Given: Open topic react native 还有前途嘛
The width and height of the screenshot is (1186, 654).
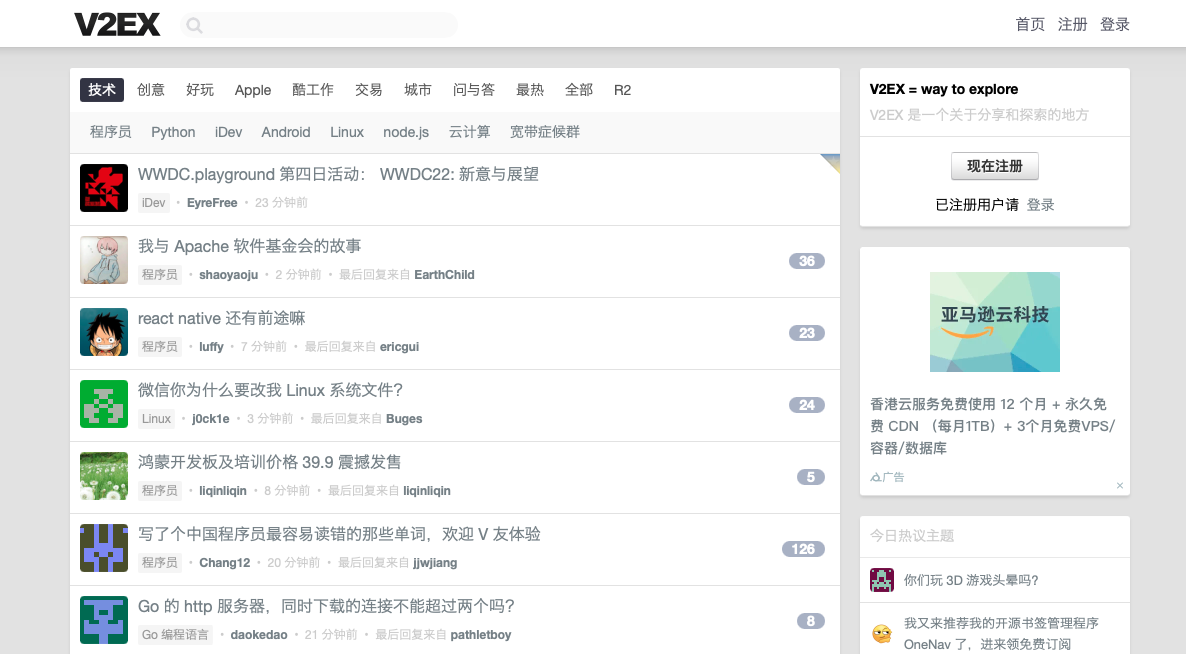Looking at the screenshot, I should 222,318.
